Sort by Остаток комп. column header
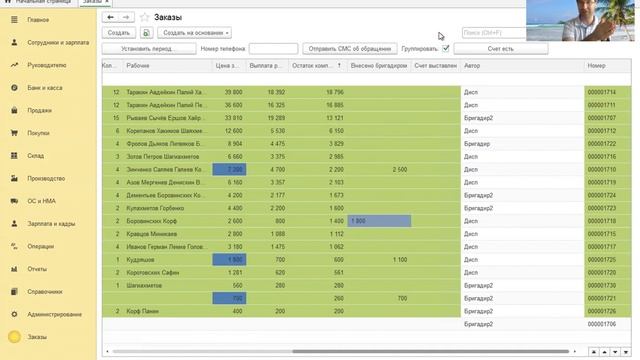Screen dimensions: 640x360 317,66
